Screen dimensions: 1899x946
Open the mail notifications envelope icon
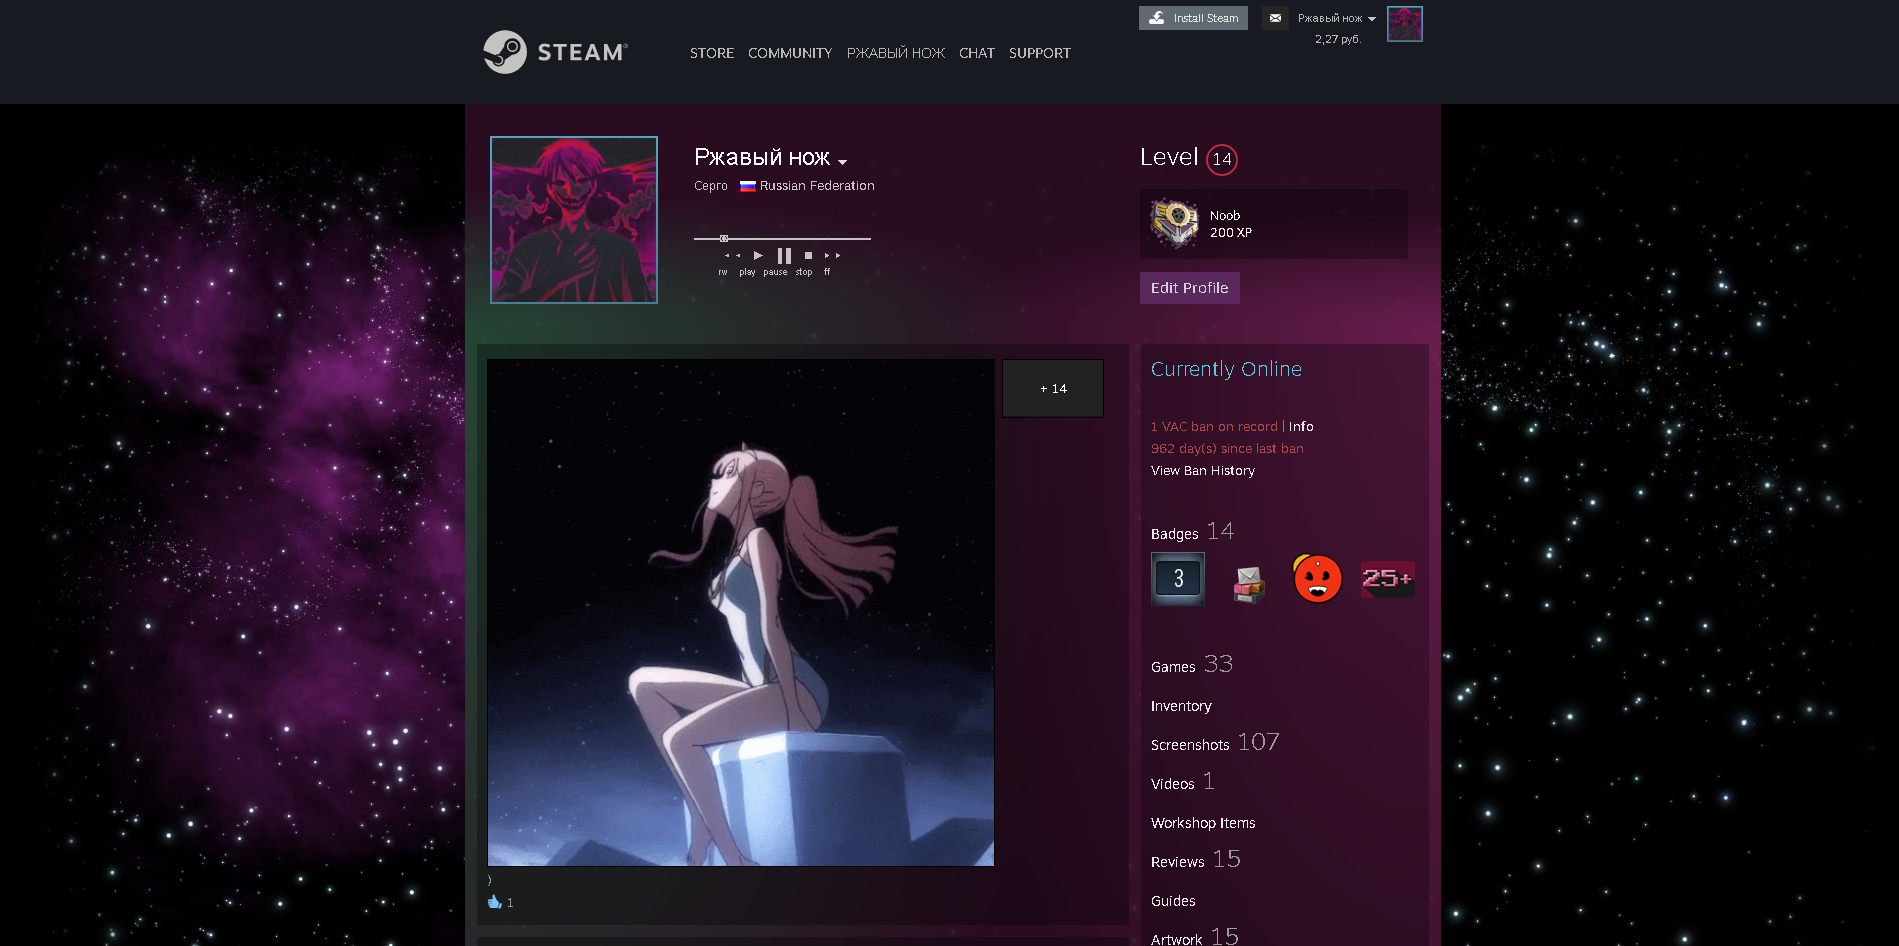[1275, 18]
